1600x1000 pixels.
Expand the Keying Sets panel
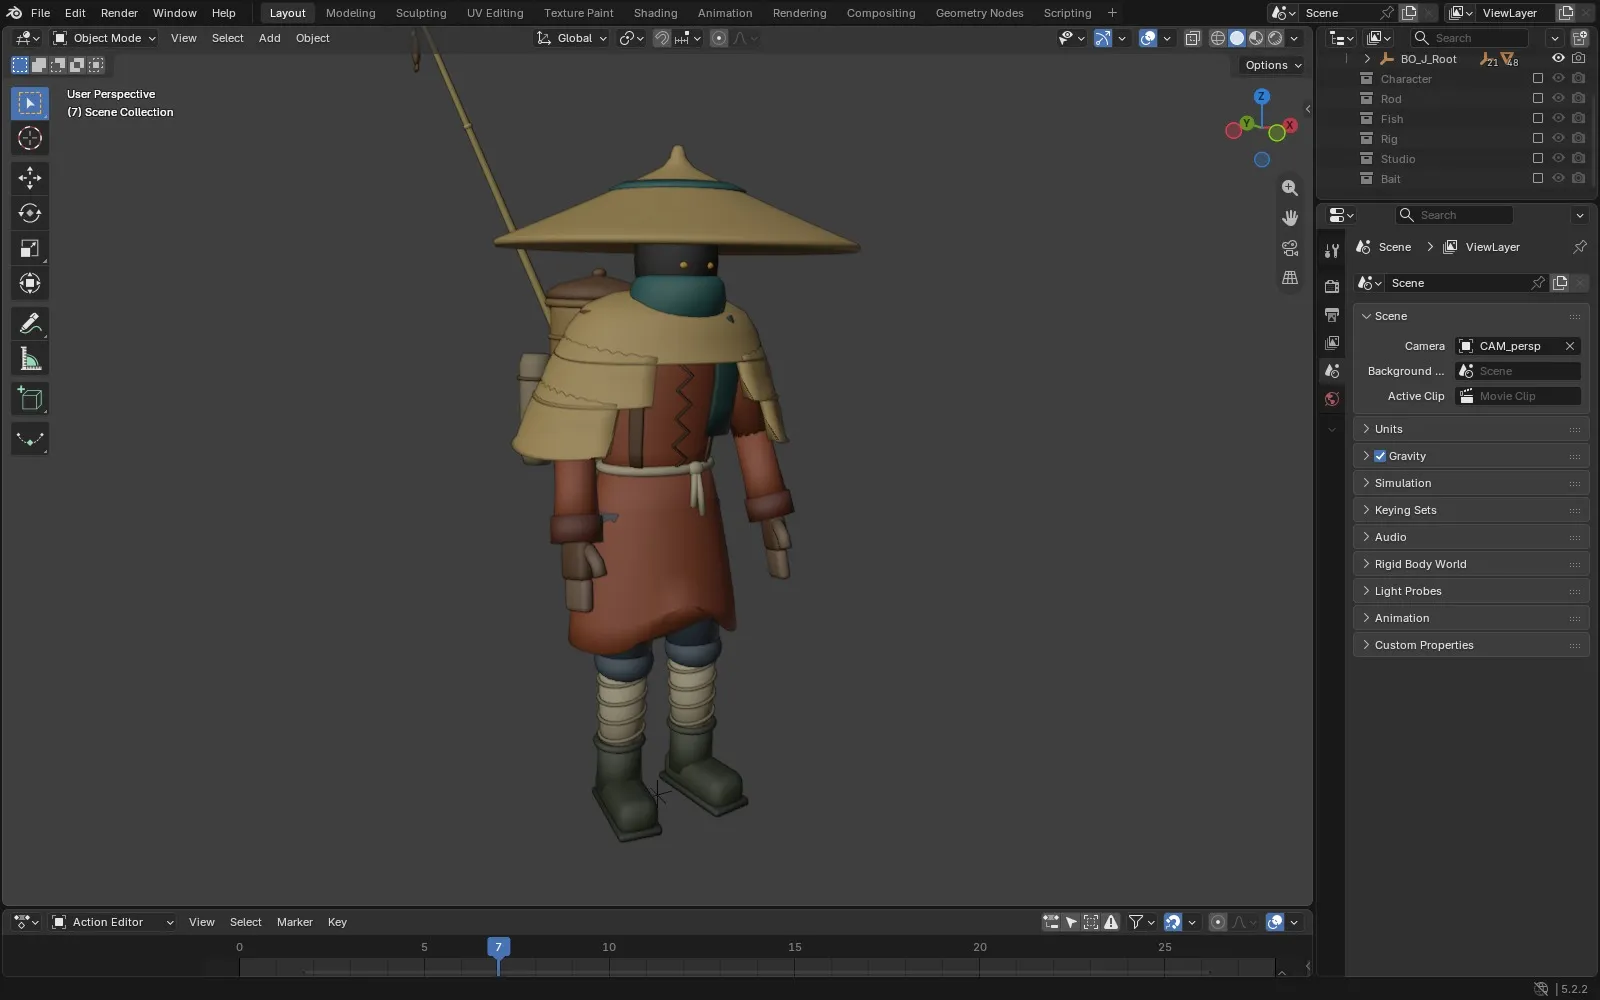coord(1471,510)
